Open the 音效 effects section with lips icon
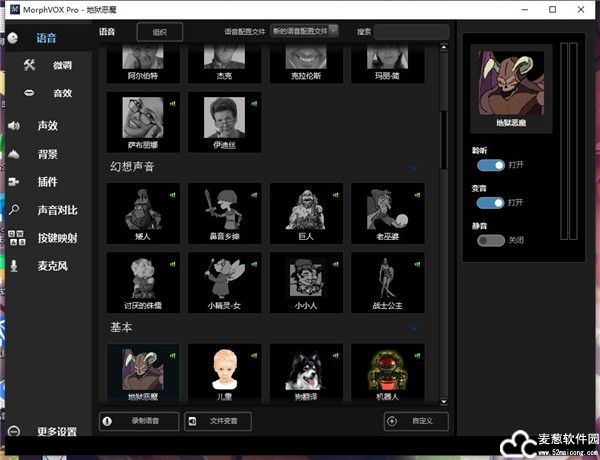This screenshot has width=600, height=460. (x=48, y=93)
